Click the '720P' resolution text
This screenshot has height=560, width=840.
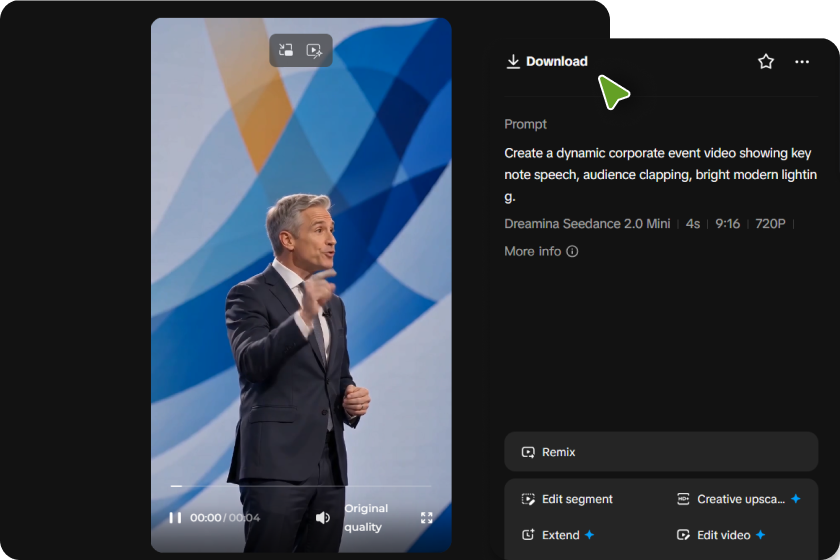770,223
